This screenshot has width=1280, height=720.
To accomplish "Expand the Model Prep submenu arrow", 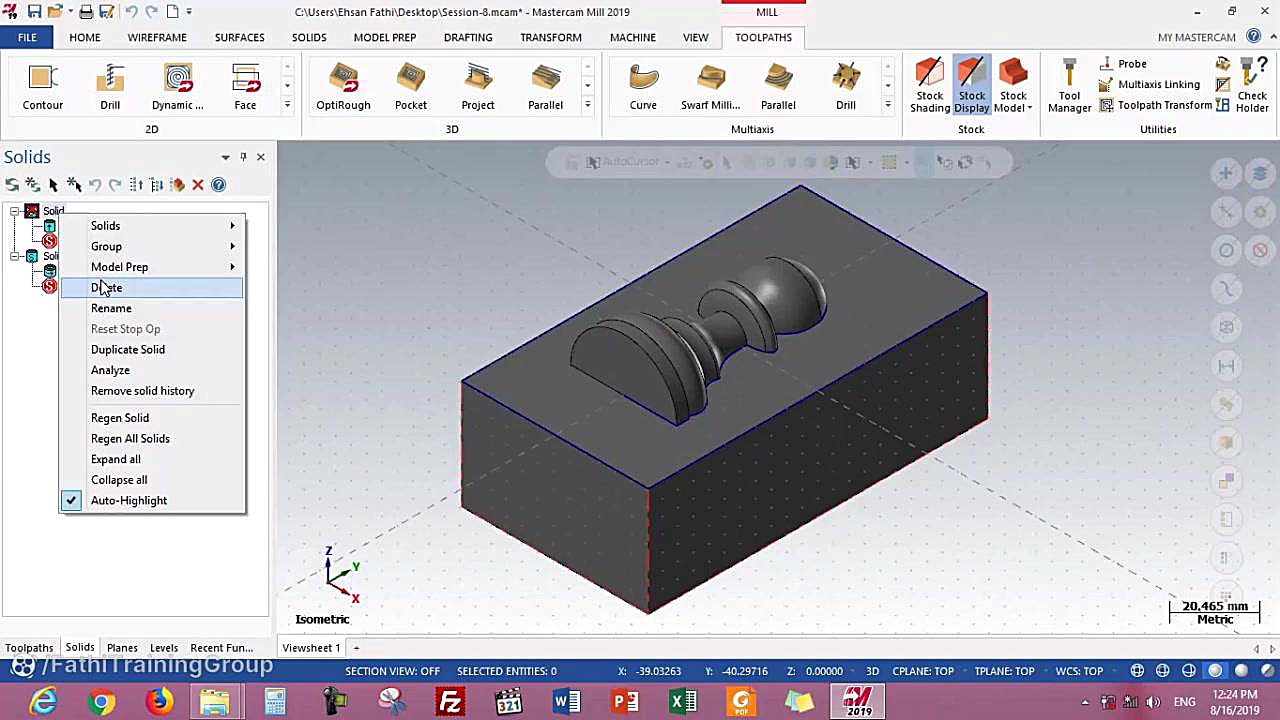I will (x=232, y=267).
